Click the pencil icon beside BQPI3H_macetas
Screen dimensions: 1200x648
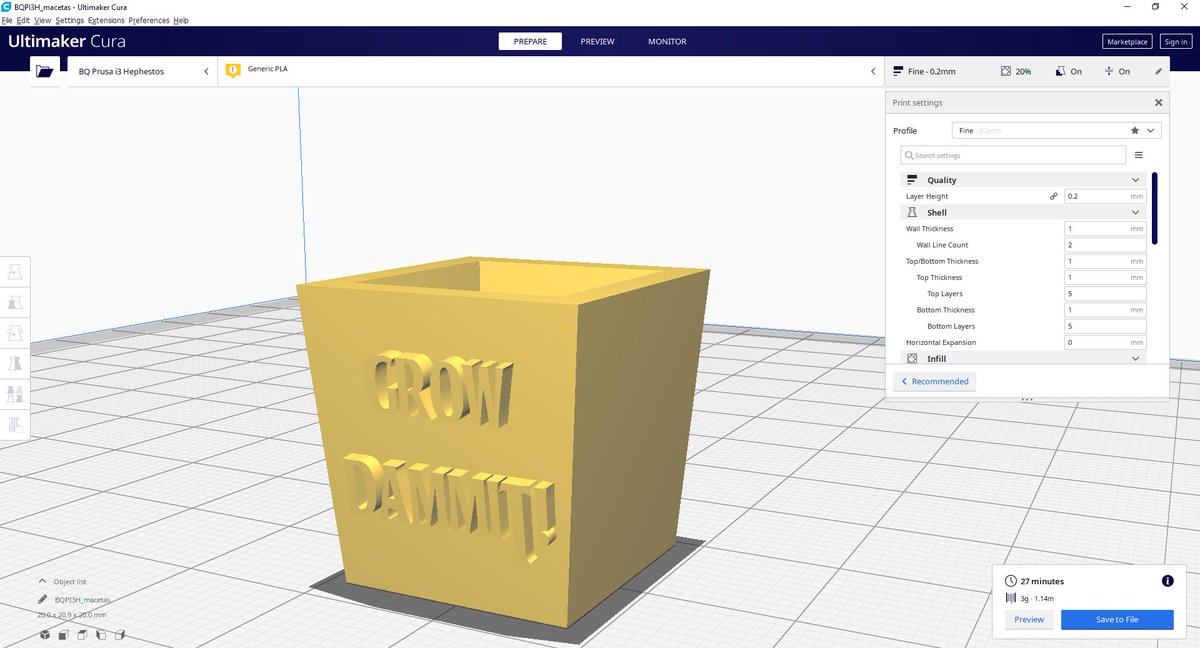43,598
